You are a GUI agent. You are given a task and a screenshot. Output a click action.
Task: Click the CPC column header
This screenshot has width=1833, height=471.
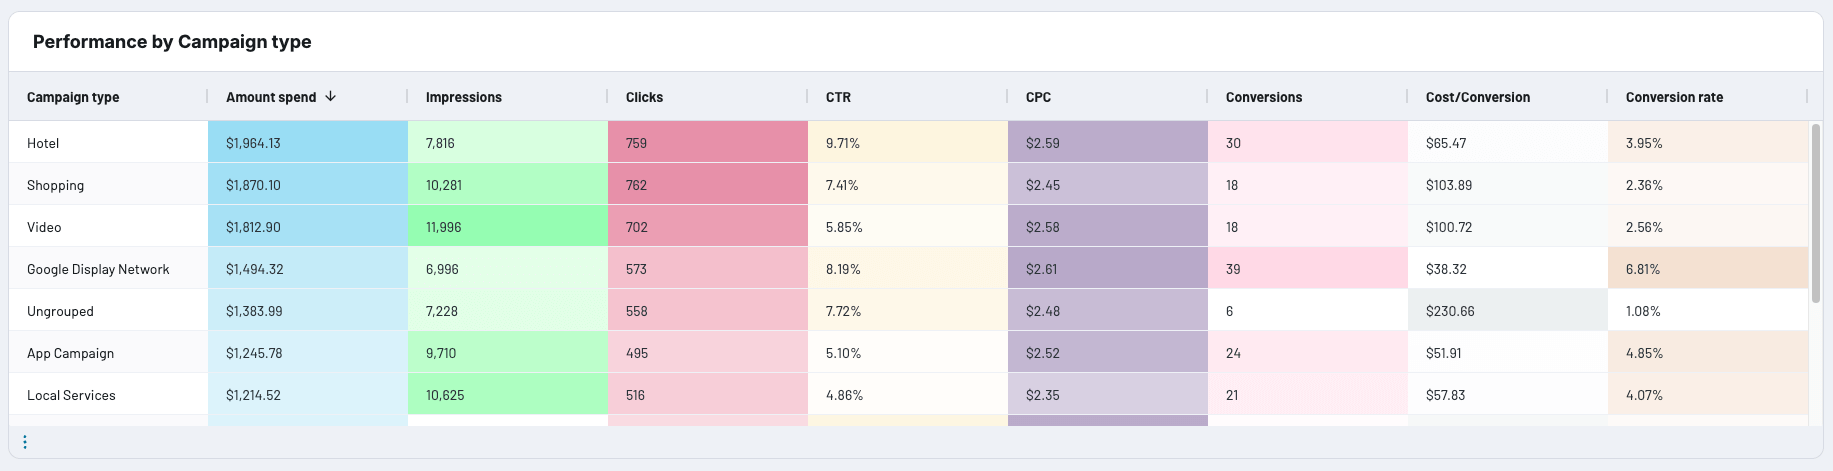pos(1038,98)
